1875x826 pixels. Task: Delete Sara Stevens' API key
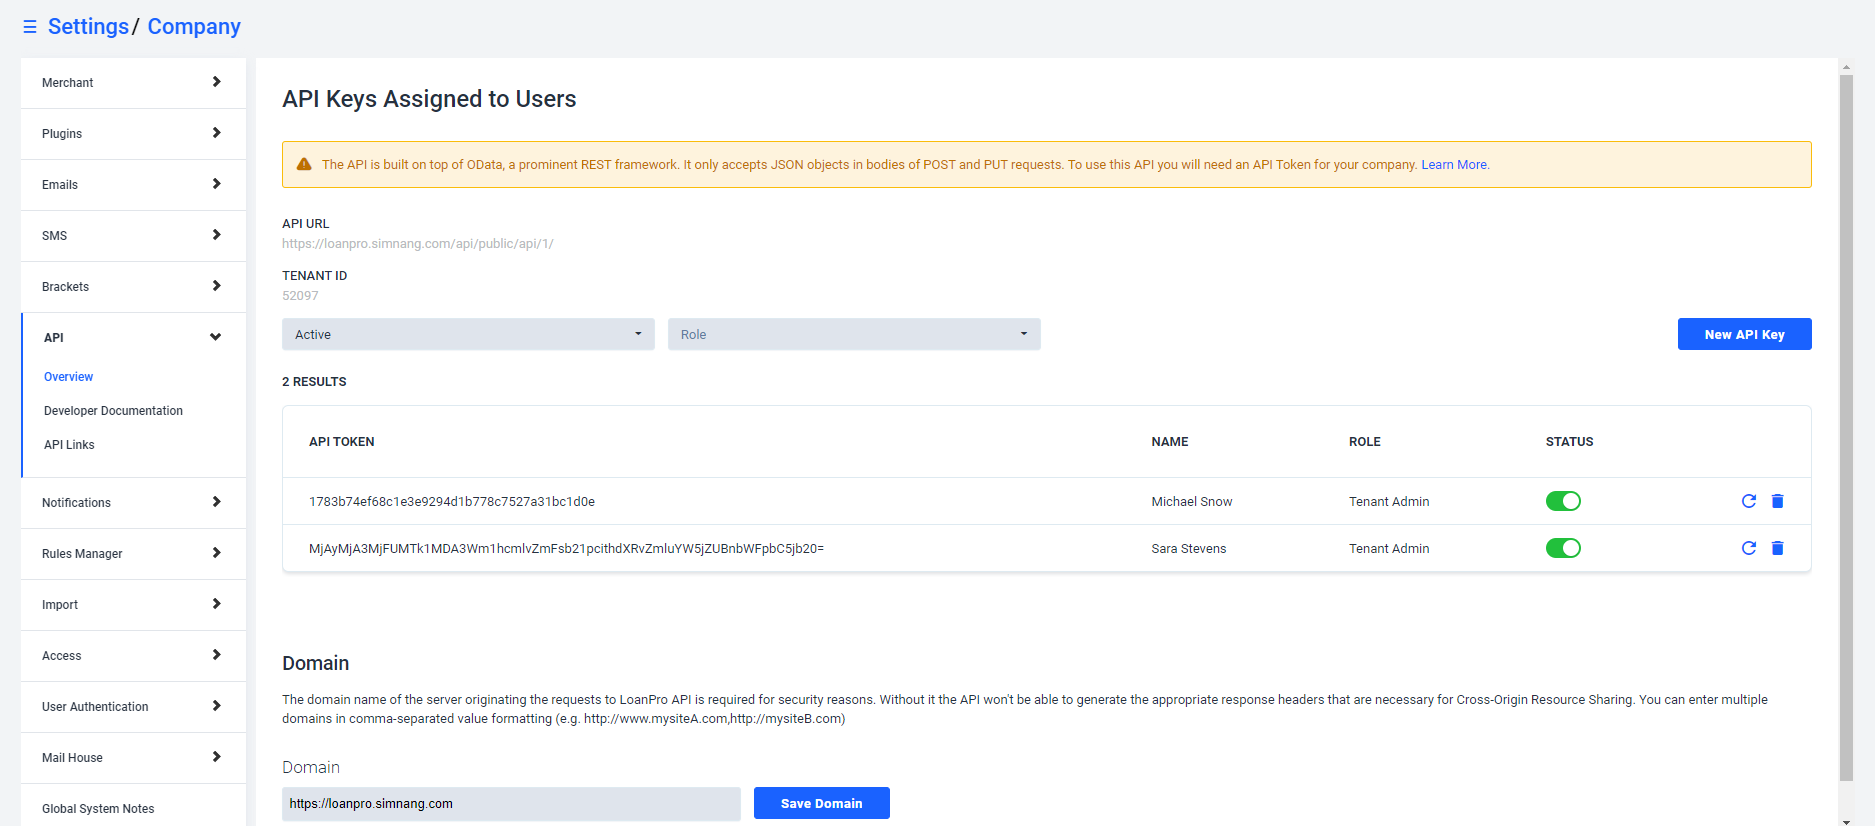[1778, 548]
